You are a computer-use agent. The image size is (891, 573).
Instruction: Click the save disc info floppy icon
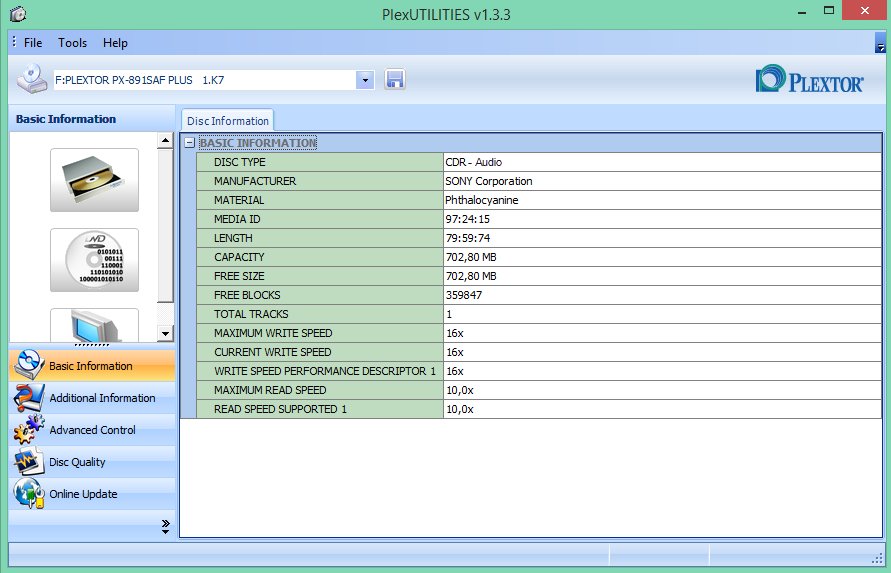click(395, 79)
